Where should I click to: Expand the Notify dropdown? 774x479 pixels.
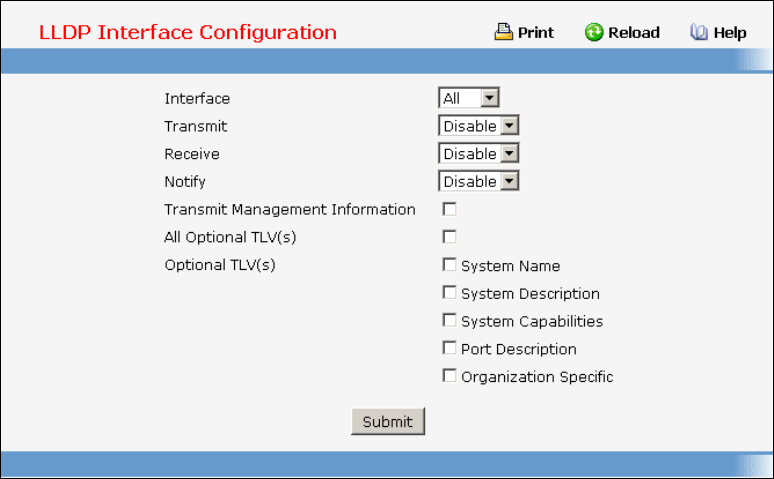[479, 182]
